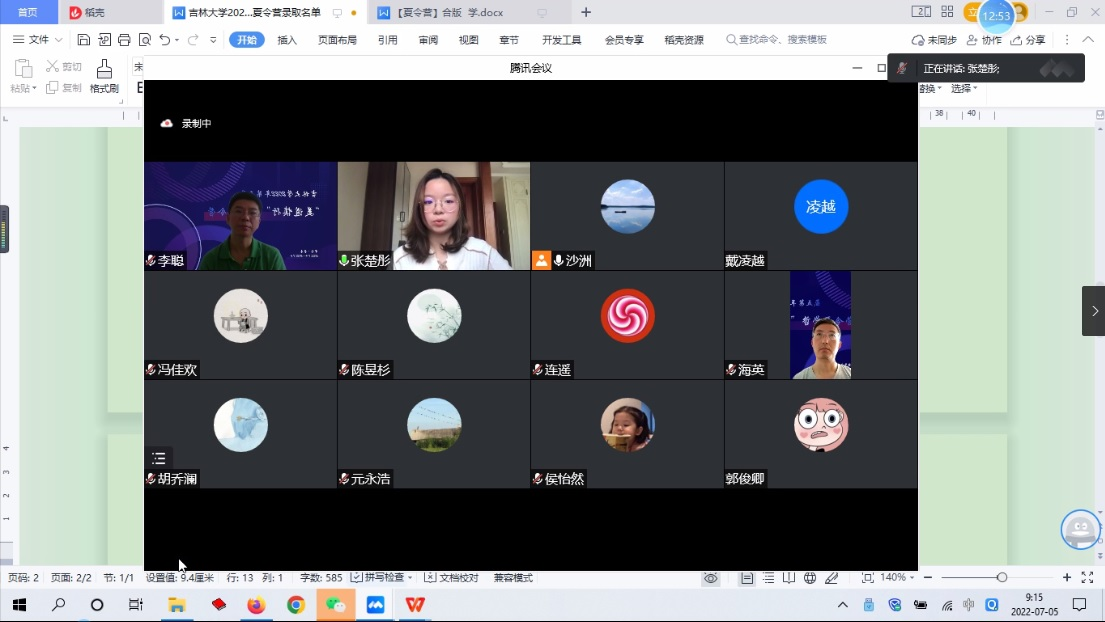Viewport: 1105px width, 622px height.
Task: Click the zoom slider handle
Action: 1001,578
